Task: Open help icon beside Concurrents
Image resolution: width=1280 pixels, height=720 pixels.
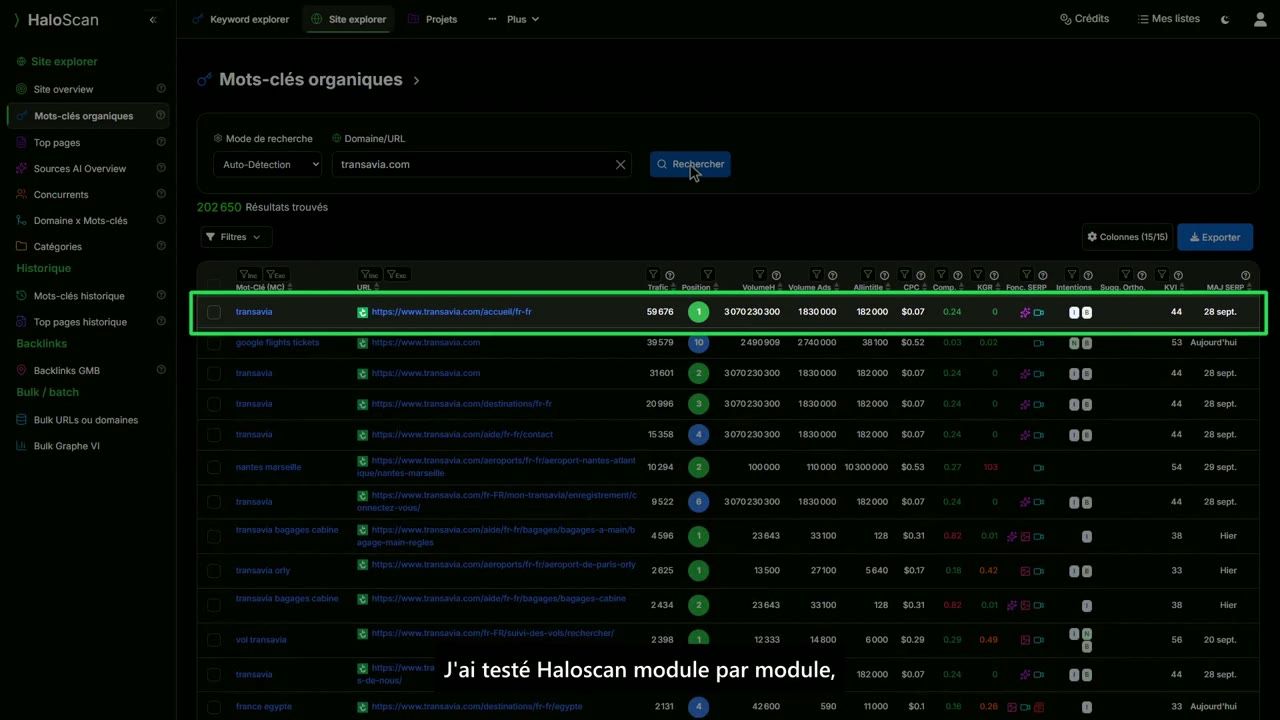Action: click(x=161, y=194)
